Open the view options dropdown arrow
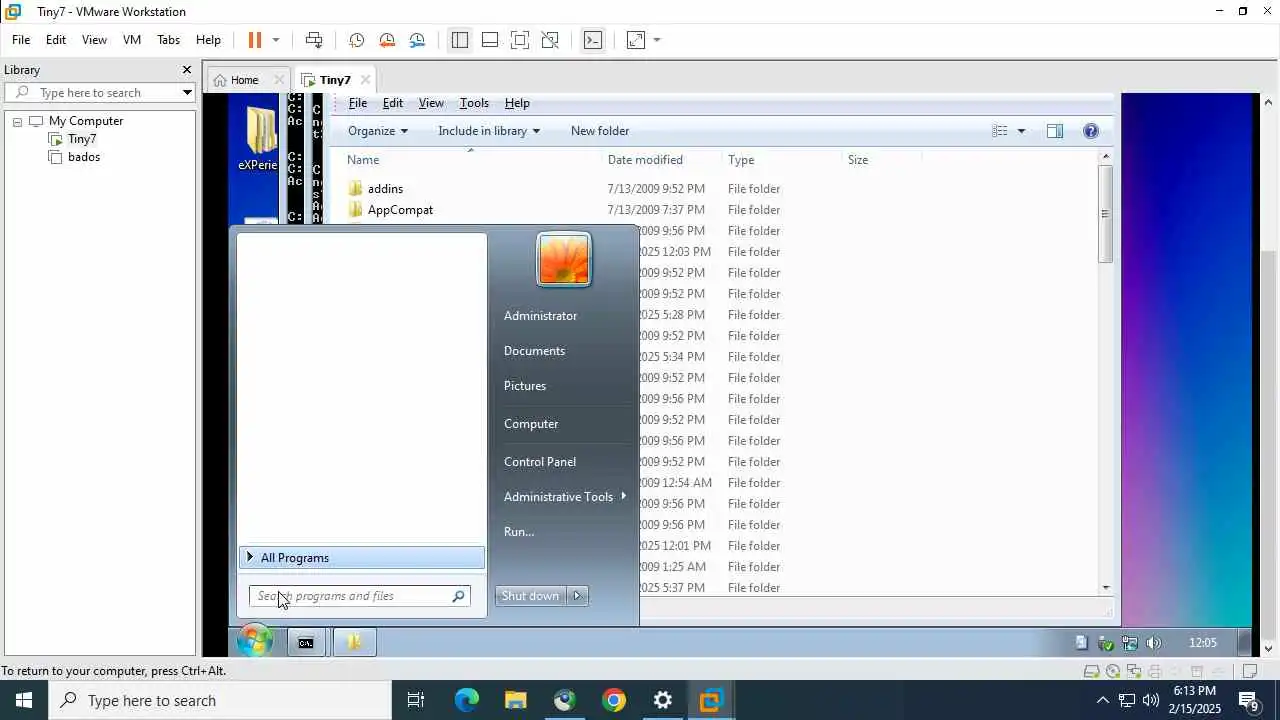 coord(1021,131)
